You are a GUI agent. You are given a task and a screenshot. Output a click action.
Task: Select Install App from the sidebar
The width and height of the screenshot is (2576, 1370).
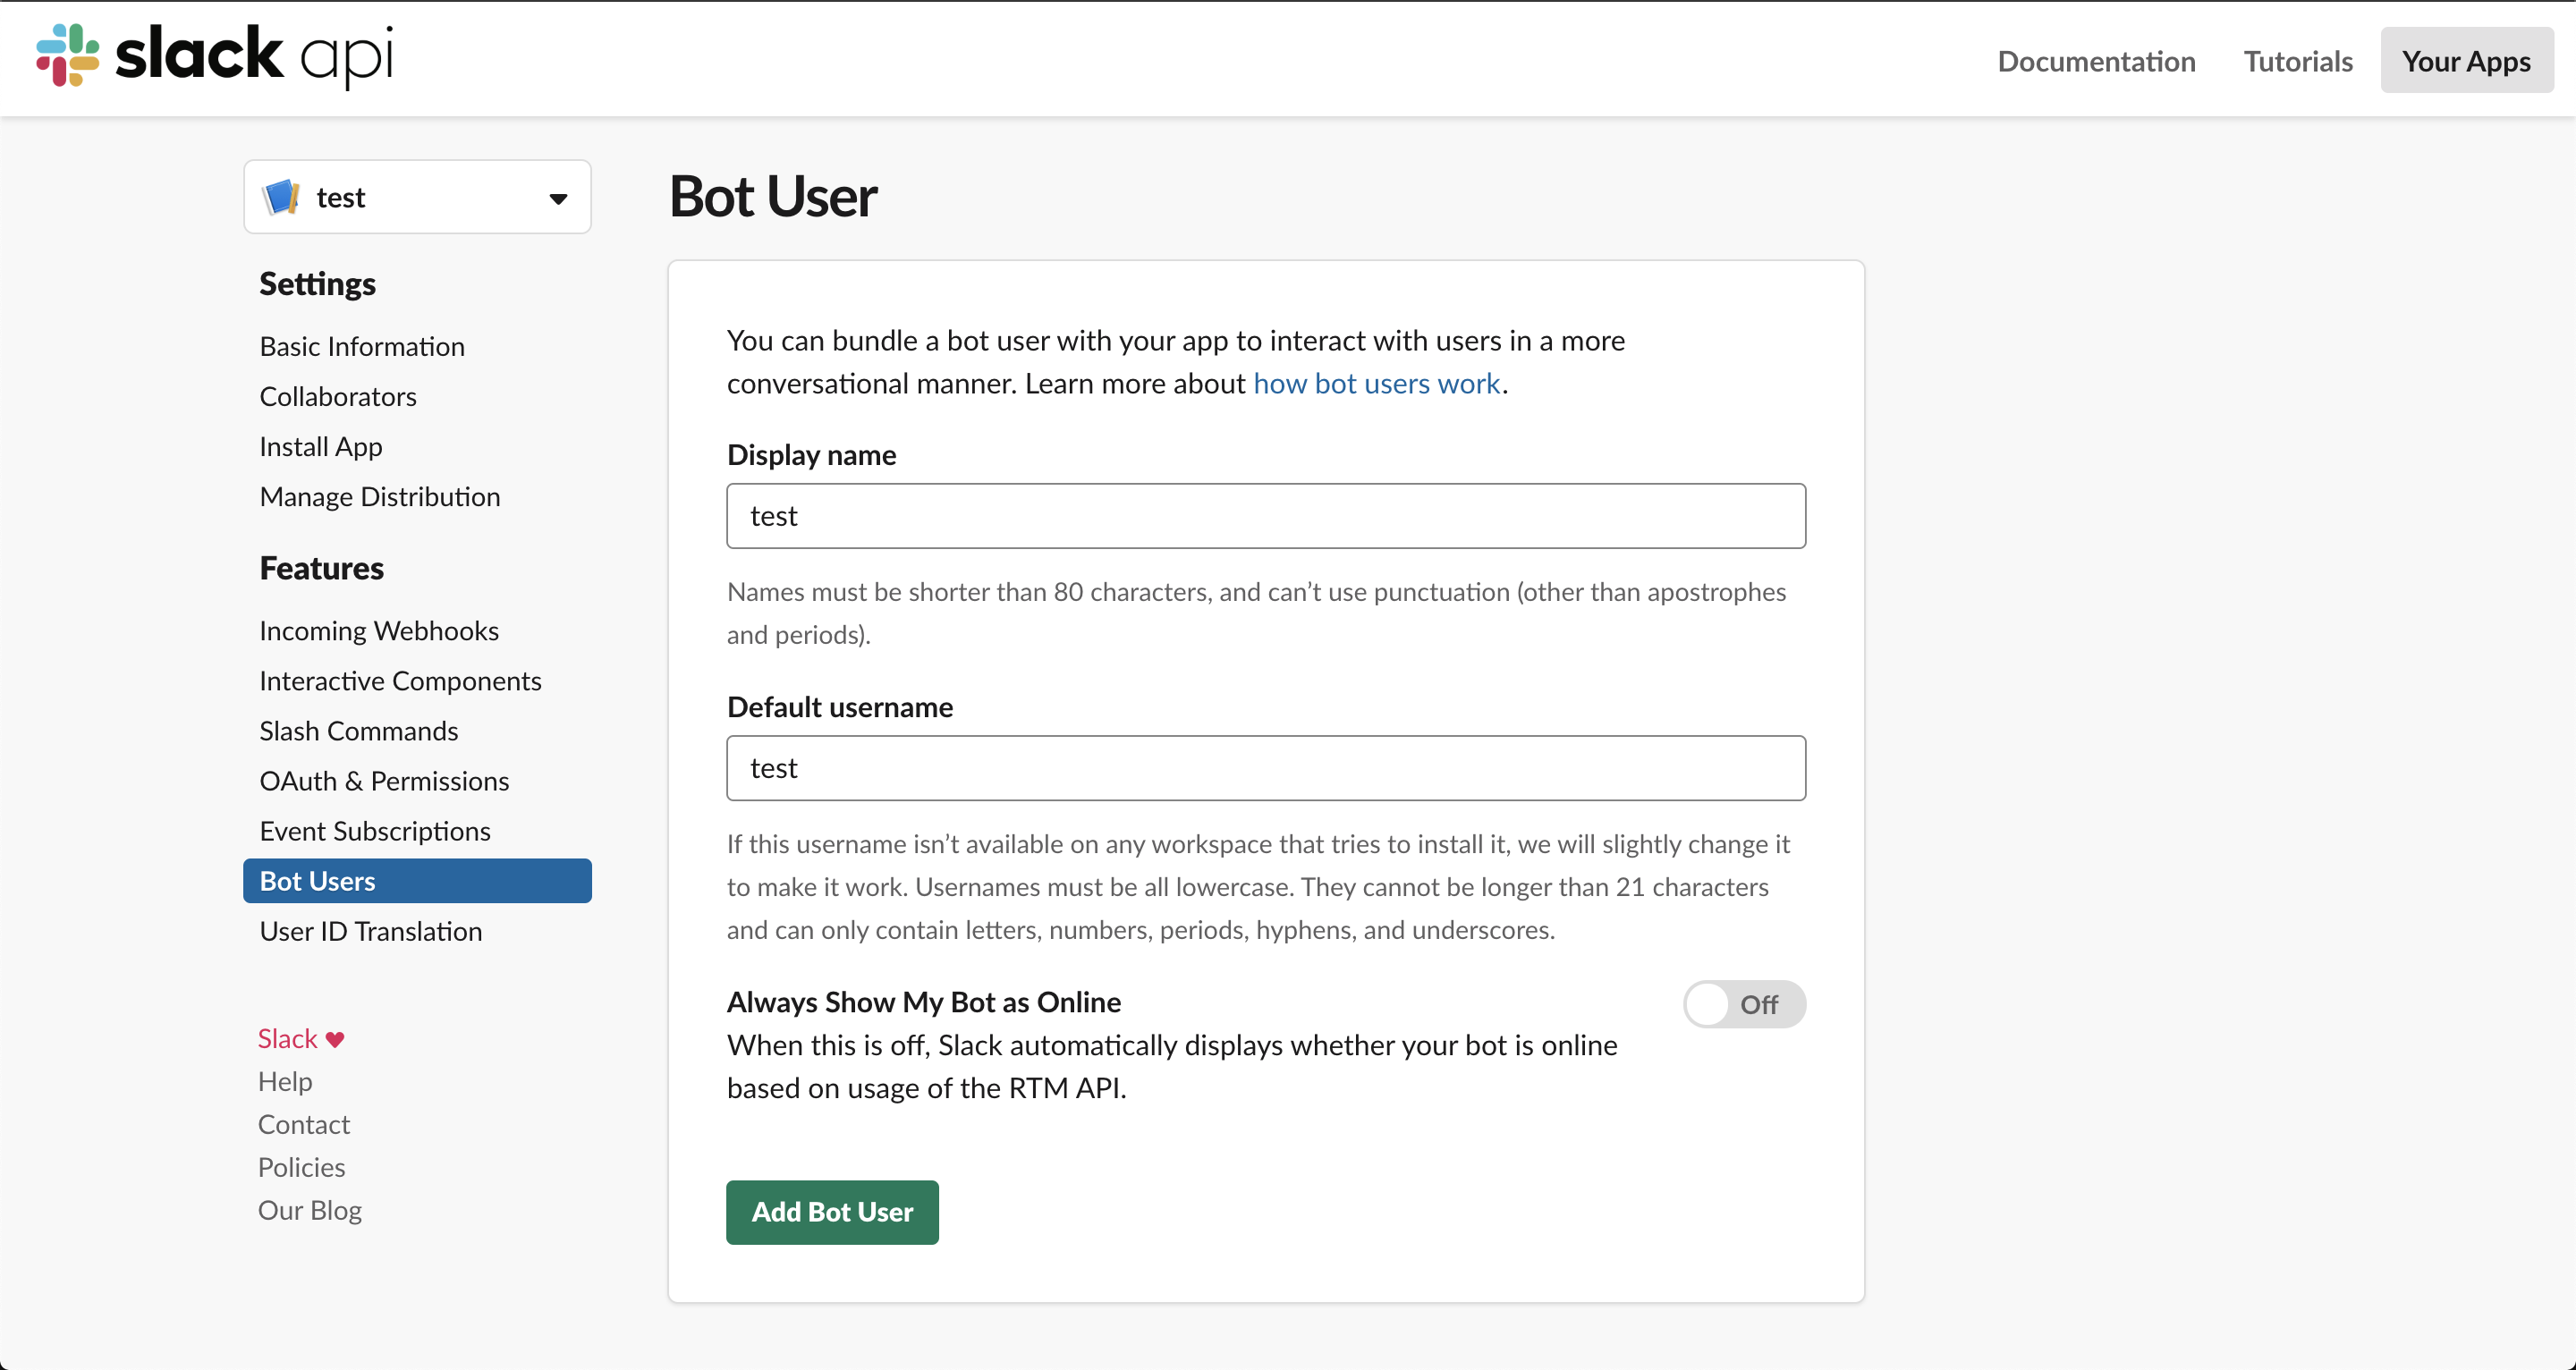point(320,446)
